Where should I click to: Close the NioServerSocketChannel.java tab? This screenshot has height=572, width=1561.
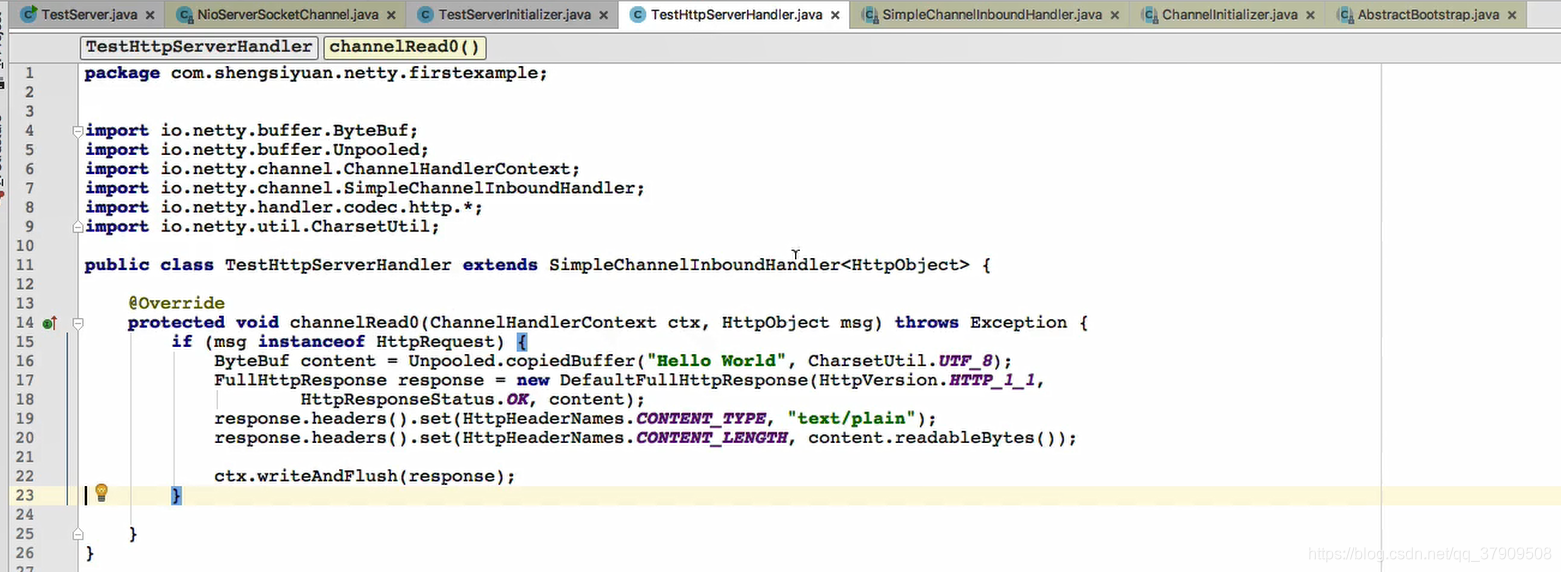click(391, 16)
